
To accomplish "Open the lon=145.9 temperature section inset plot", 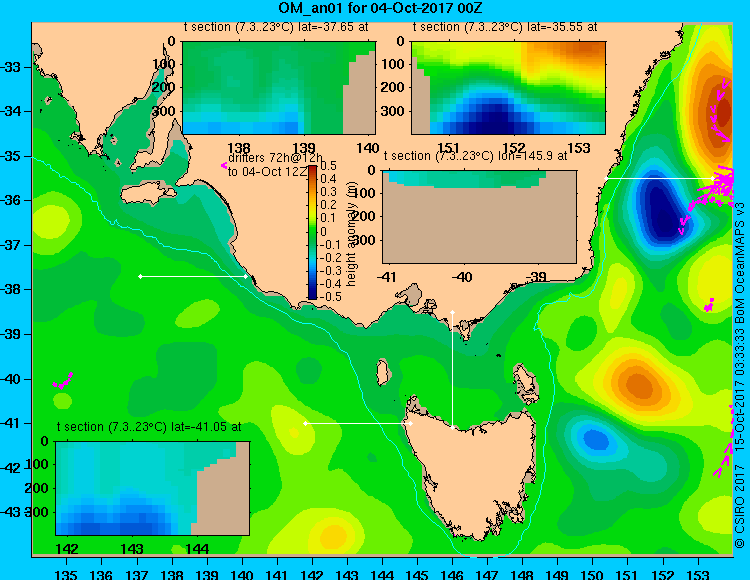I will coord(479,217).
